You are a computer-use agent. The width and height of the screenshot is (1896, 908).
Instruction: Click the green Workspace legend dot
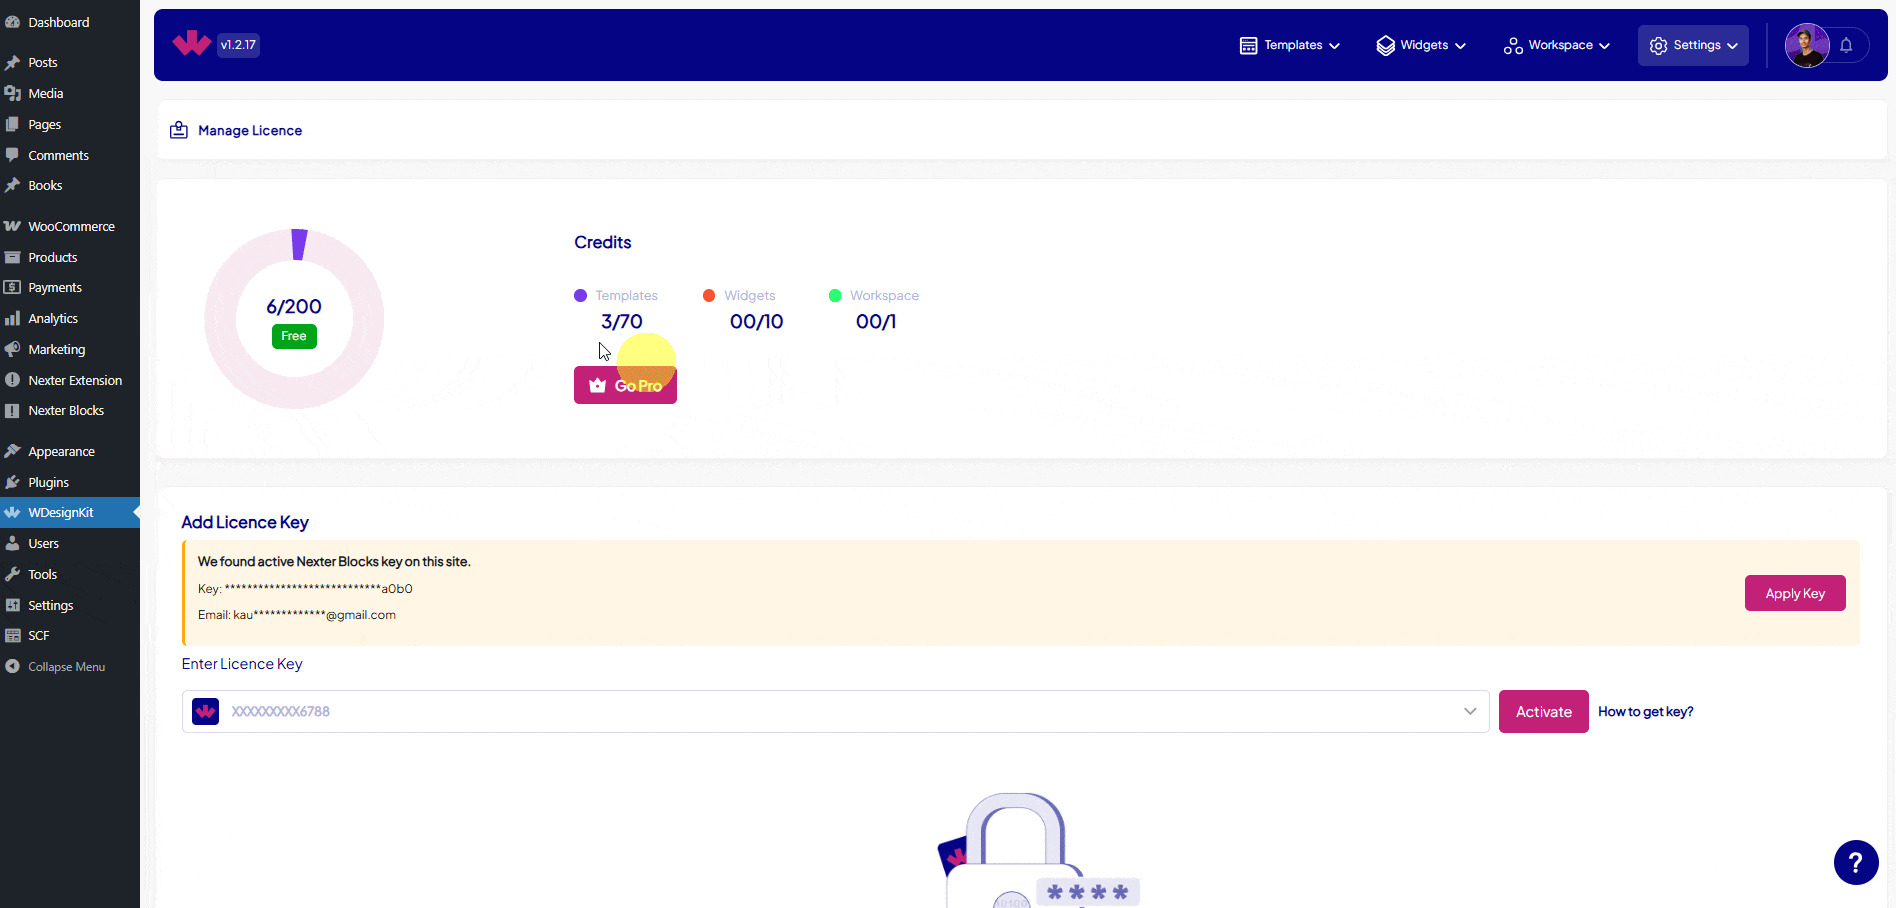coord(835,295)
